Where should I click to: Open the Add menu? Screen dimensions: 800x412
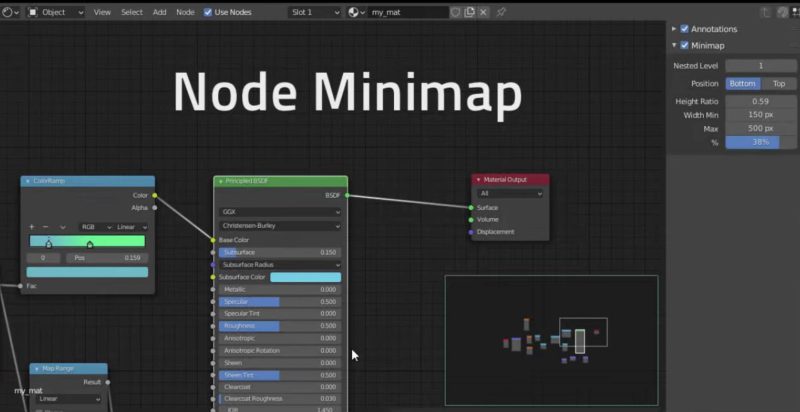coord(160,12)
